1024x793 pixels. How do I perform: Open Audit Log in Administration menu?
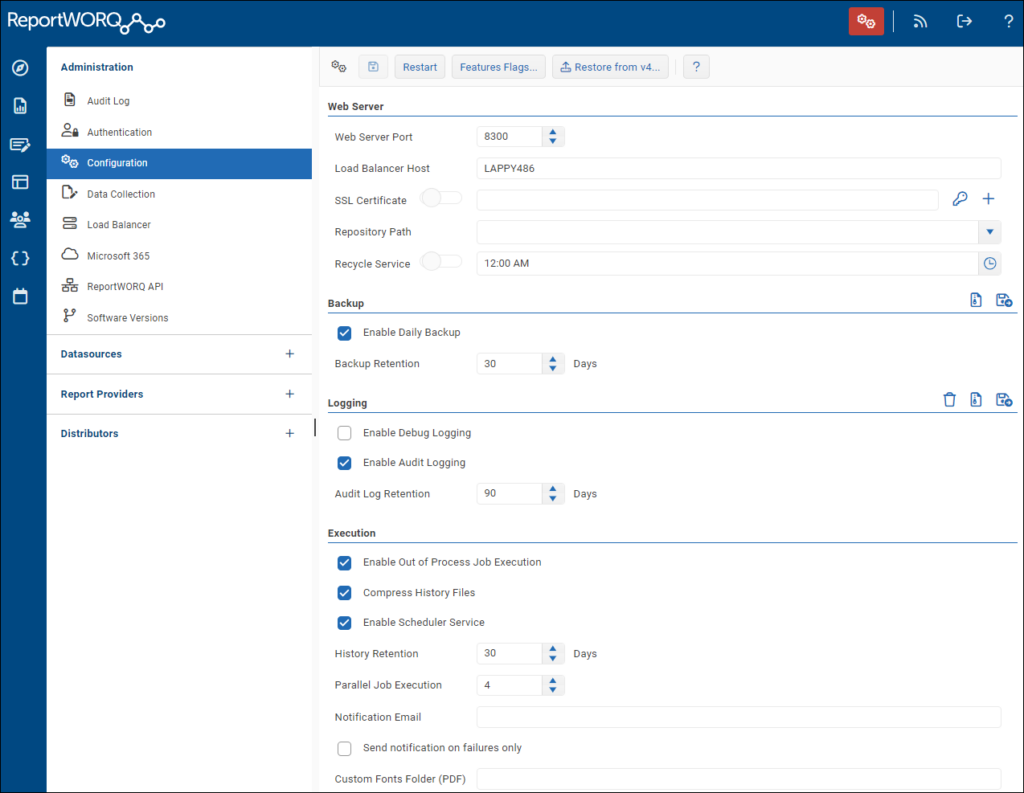tap(108, 101)
